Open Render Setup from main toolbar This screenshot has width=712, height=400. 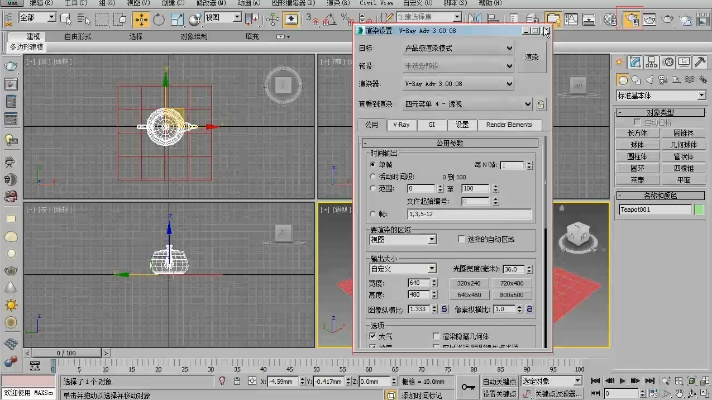tap(632, 18)
